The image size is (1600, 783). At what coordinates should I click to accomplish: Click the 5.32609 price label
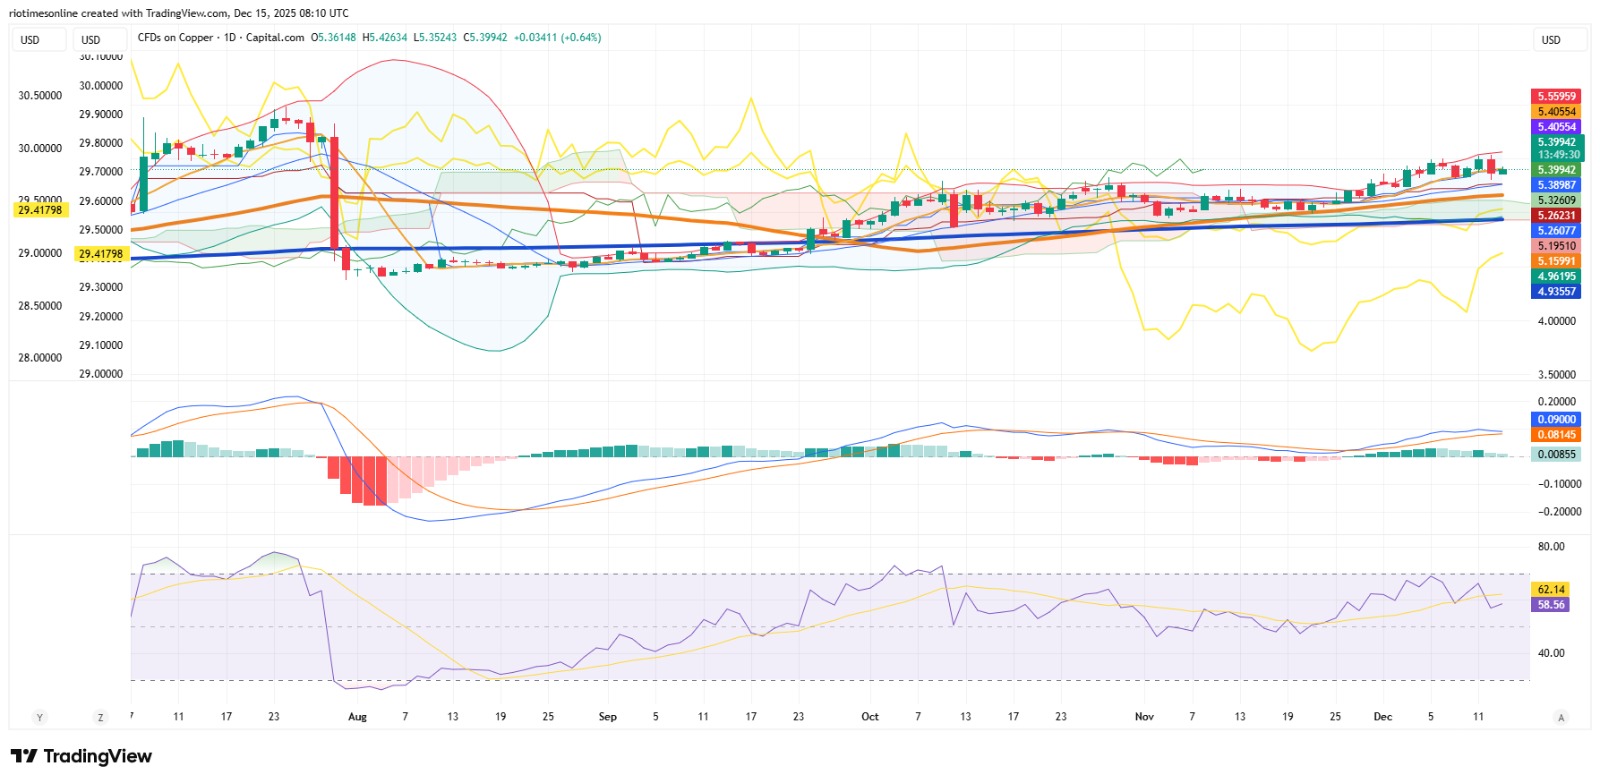pos(1556,200)
